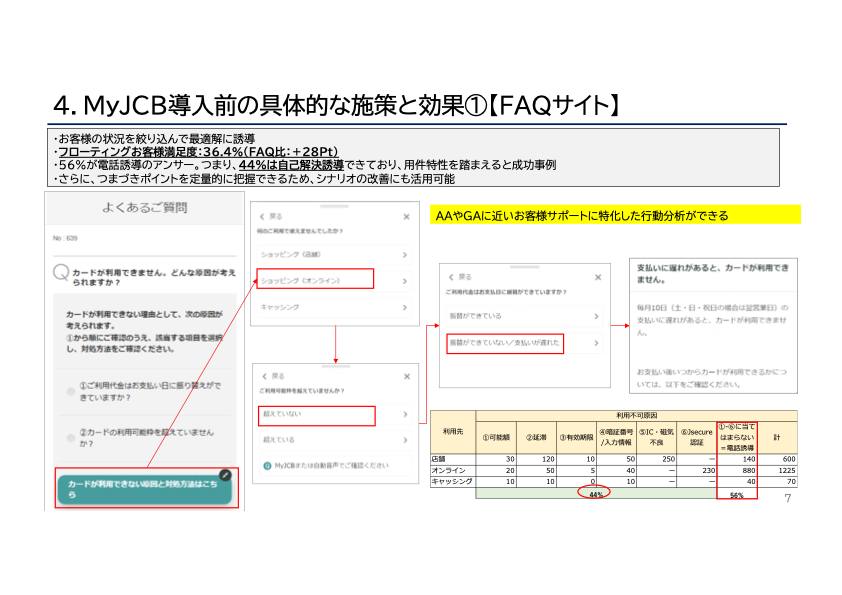The height and width of the screenshot is (595, 842).
Task: Close the ご利用可能枠を超えていませんか panel
Action: (x=407, y=376)
